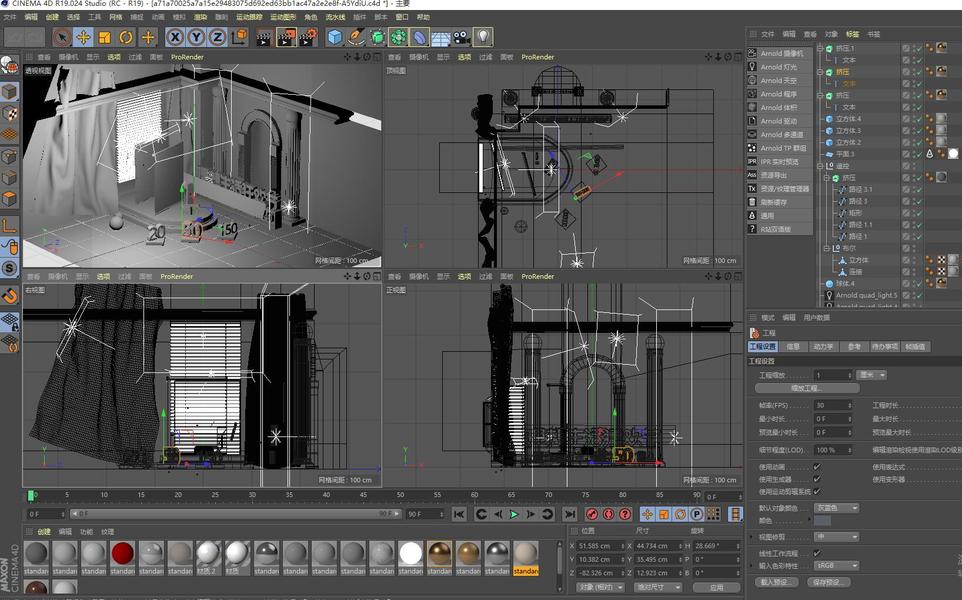Image resolution: width=962 pixels, height=600 pixels.
Task: Toggle 使用动画 checkbox
Action: pos(817,466)
